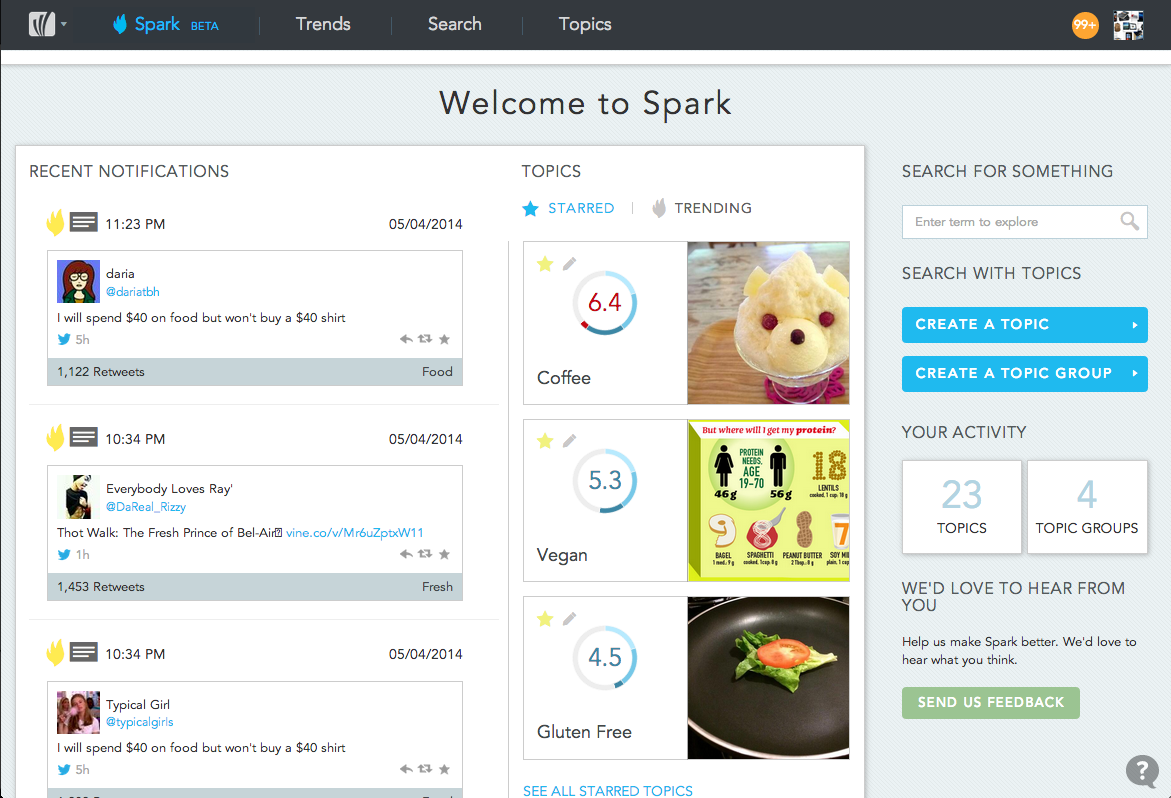Favorite the Everybody Loves Ray' tweet
Viewport: 1171px width, 798px height.
click(444, 554)
